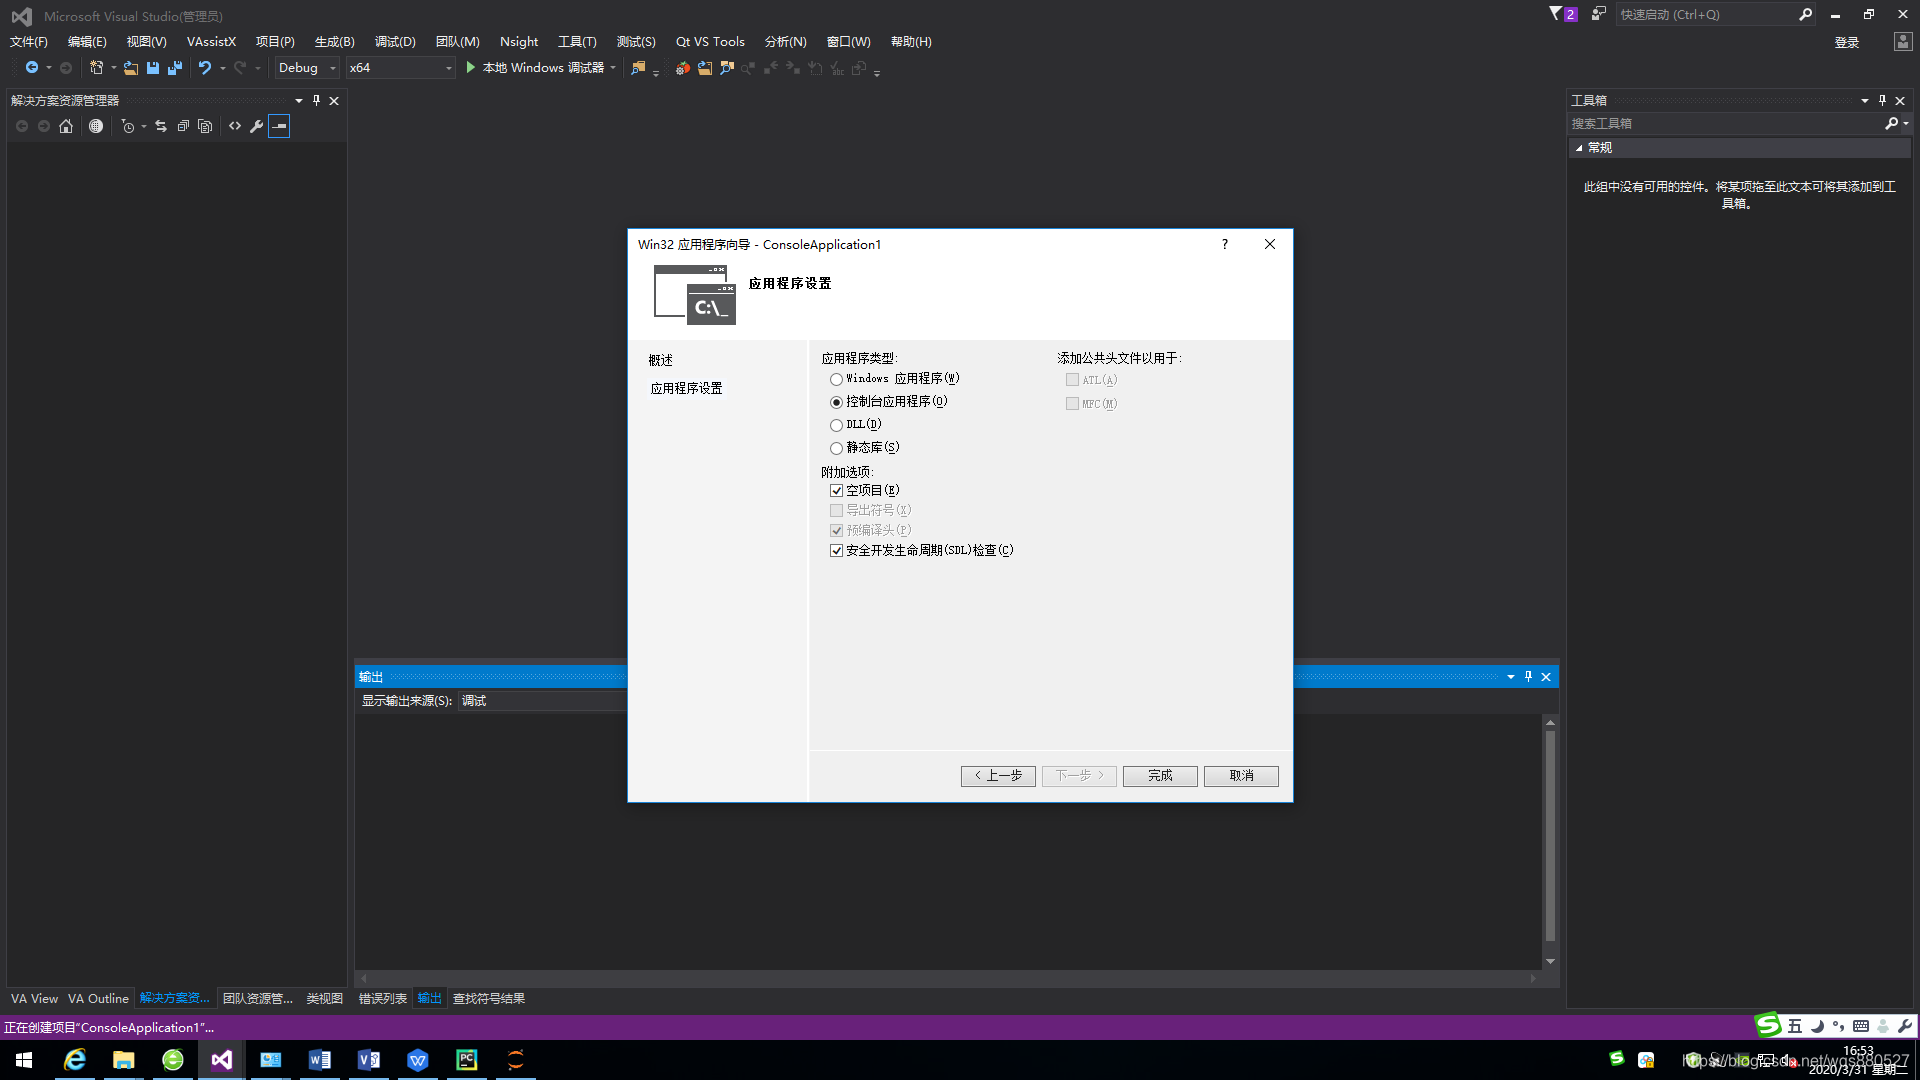Click the 上一步 button
Viewport: 1920px width, 1080px height.
(998, 776)
